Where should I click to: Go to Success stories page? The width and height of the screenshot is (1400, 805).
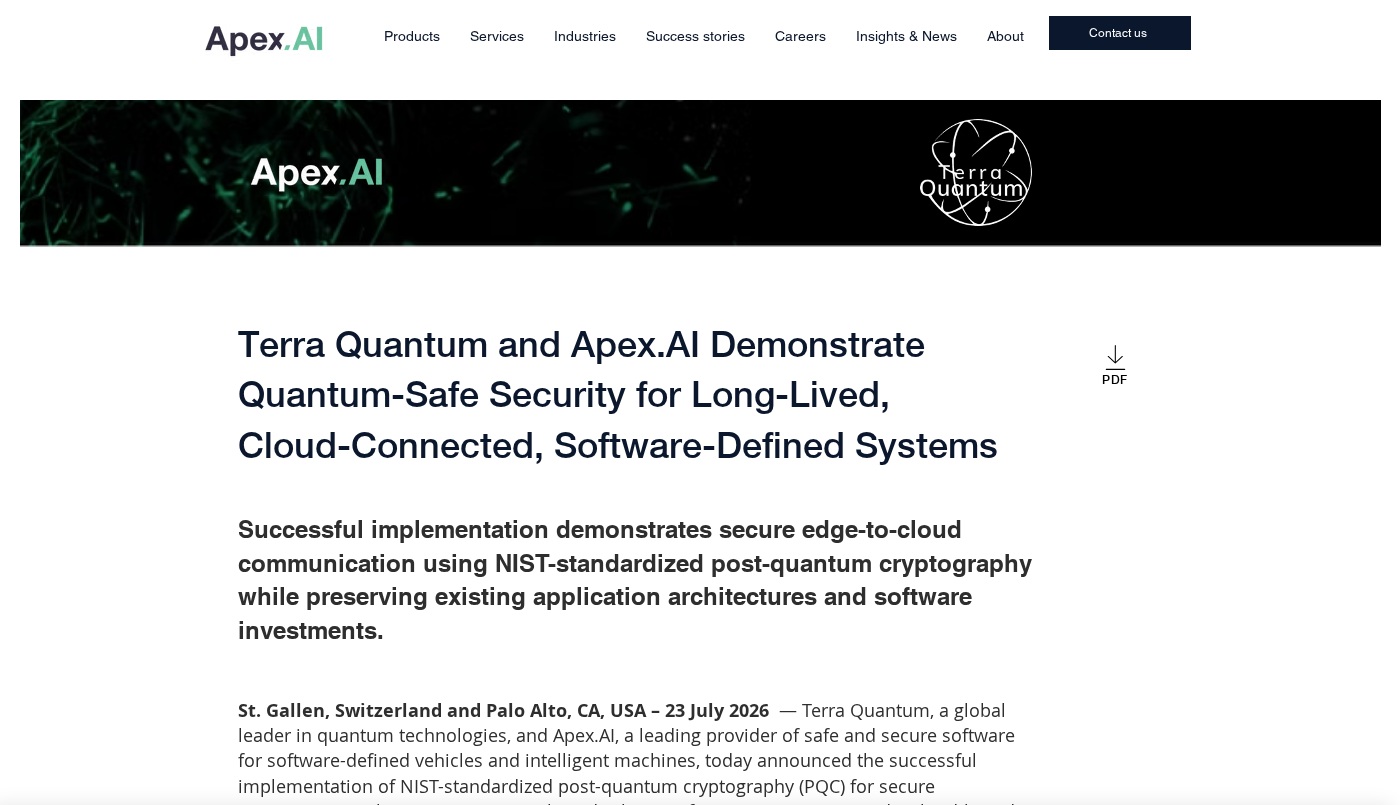(x=695, y=36)
